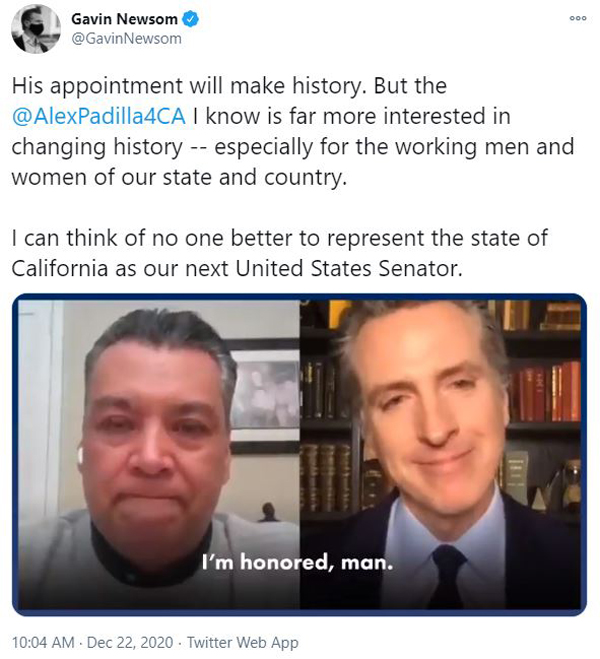Click the left video pane with gray sweater
600x659 pixels.
pyautogui.click(x=159, y=455)
